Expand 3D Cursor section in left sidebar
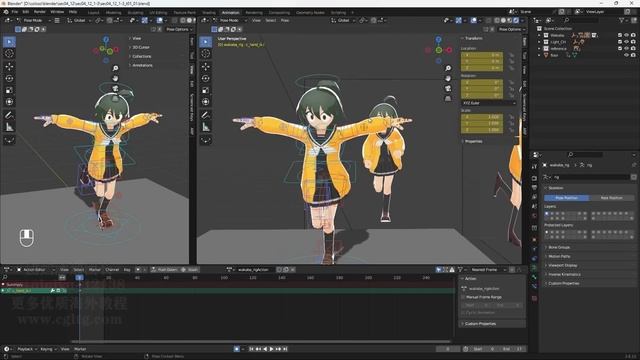Viewport: 640px width, 360px height. click(140, 47)
